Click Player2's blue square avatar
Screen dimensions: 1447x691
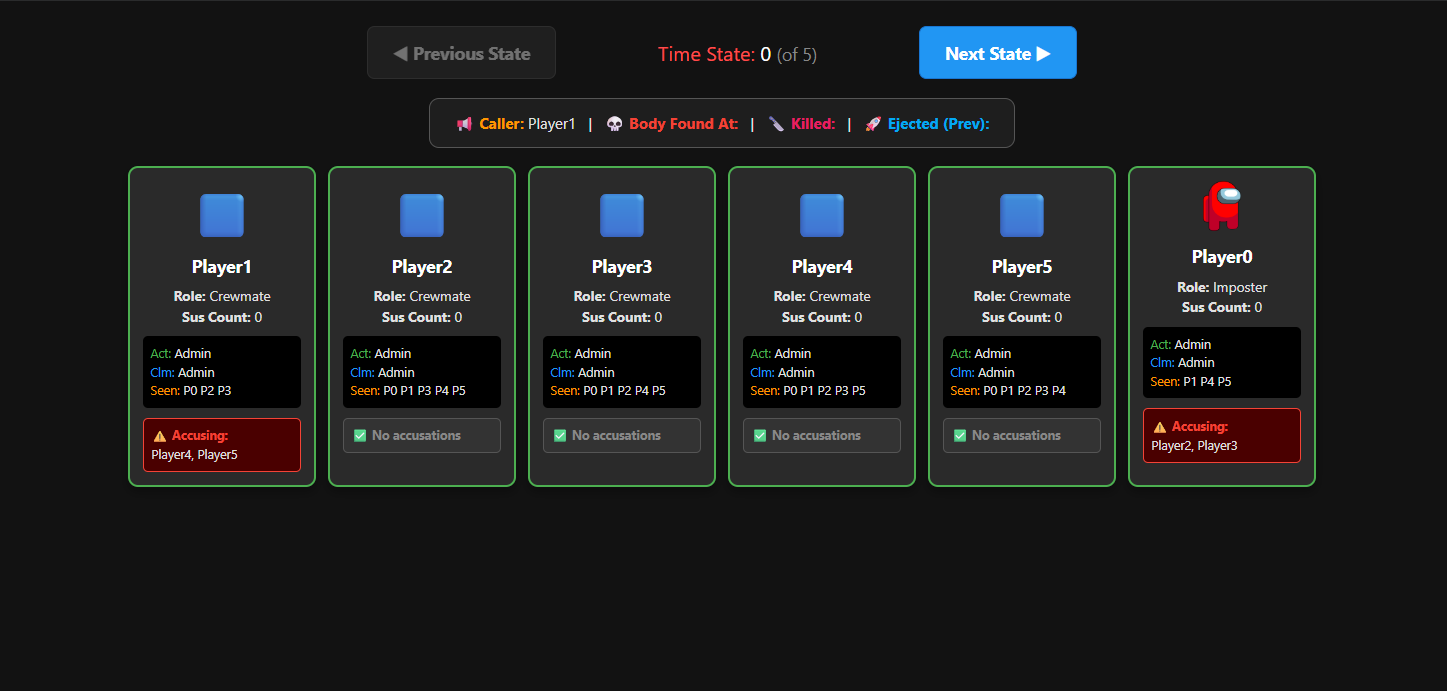[422, 216]
